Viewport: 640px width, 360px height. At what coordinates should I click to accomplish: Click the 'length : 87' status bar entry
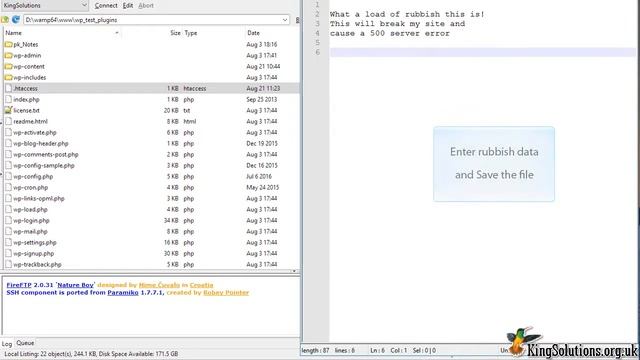click(316, 351)
